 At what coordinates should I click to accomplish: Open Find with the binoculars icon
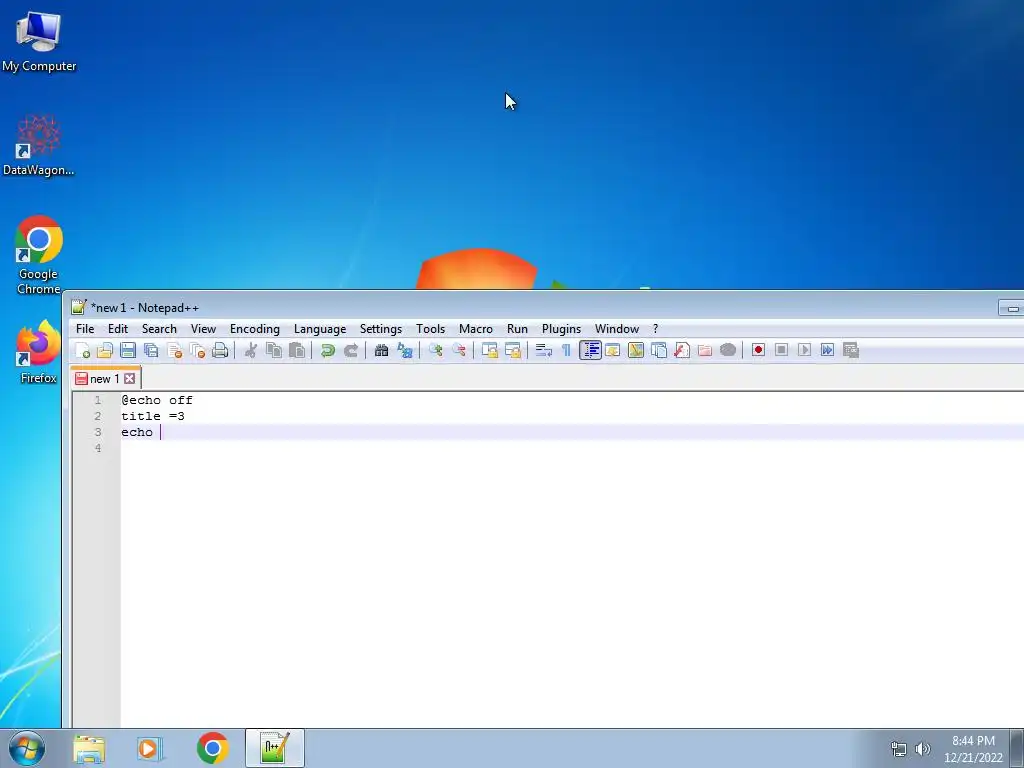click(381, 351)
